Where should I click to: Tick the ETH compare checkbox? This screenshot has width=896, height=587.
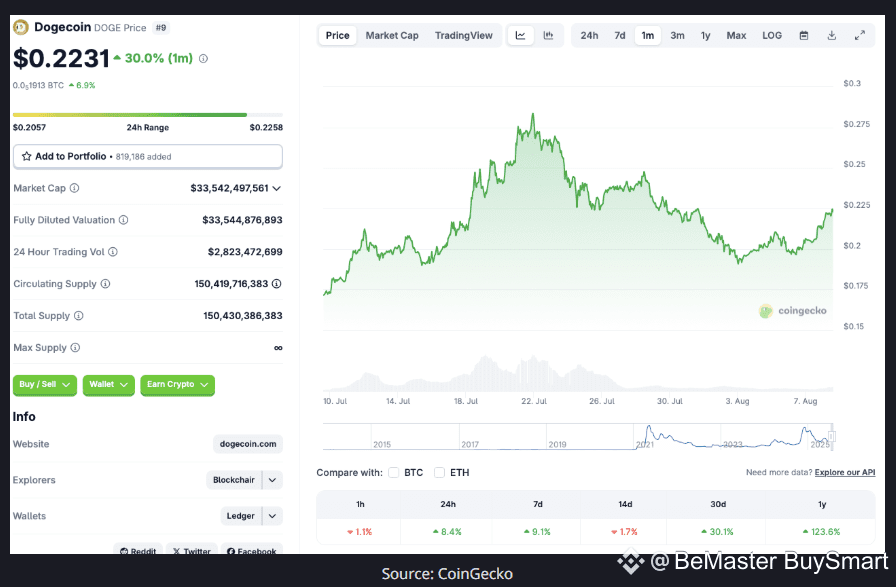pyautogui.click(x=439, y=473)
